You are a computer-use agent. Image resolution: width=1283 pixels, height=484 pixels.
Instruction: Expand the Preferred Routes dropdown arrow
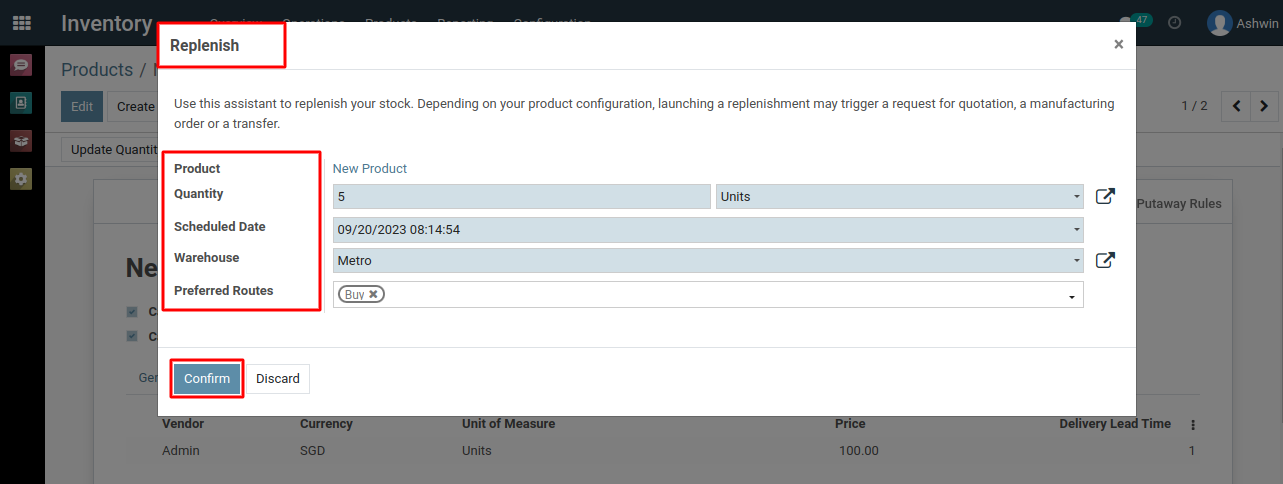tap(1072, 297)
